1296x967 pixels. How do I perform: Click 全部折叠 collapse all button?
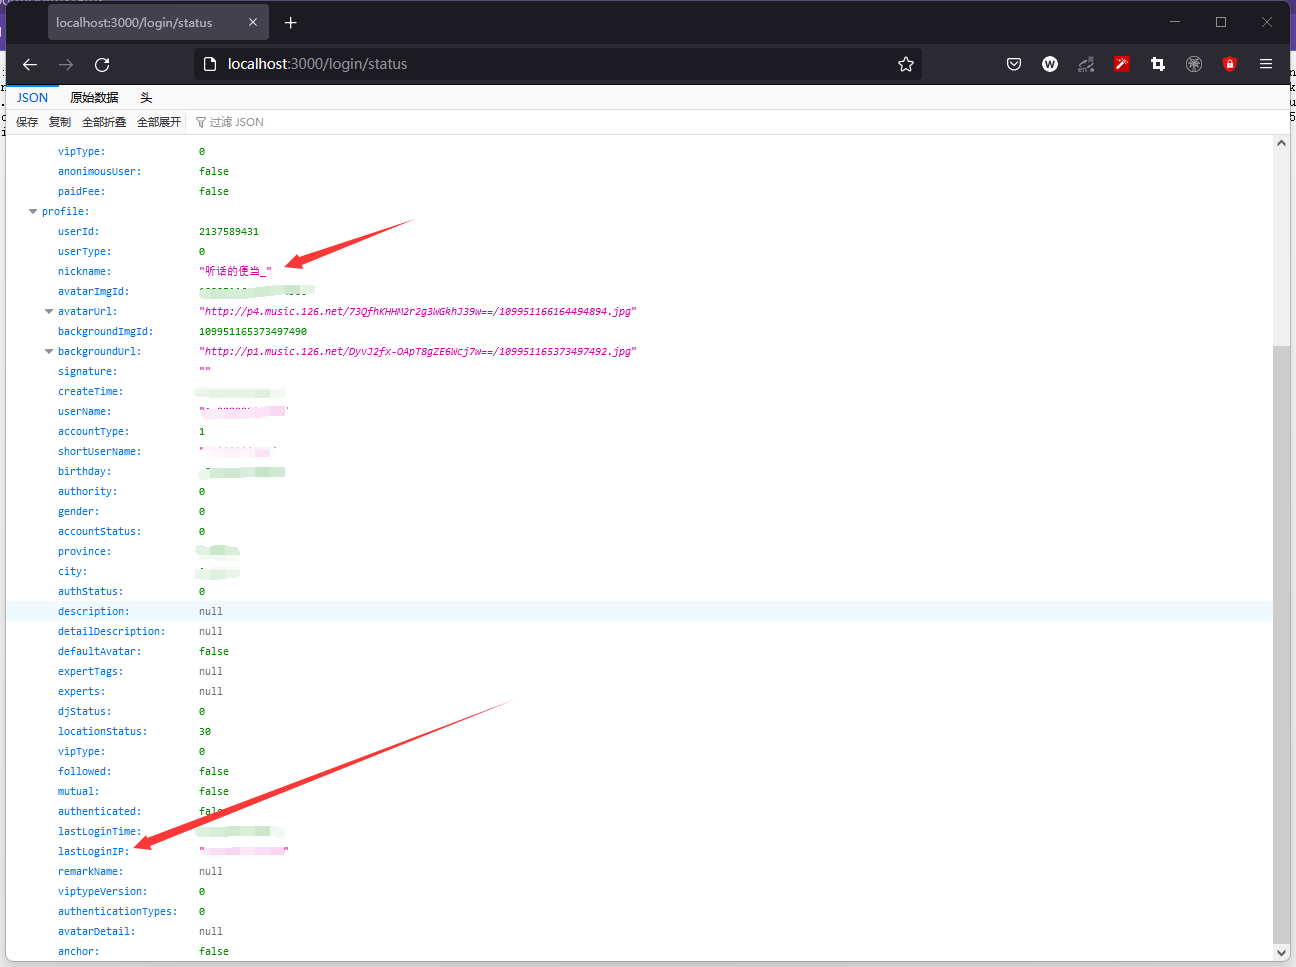point(104,122)
